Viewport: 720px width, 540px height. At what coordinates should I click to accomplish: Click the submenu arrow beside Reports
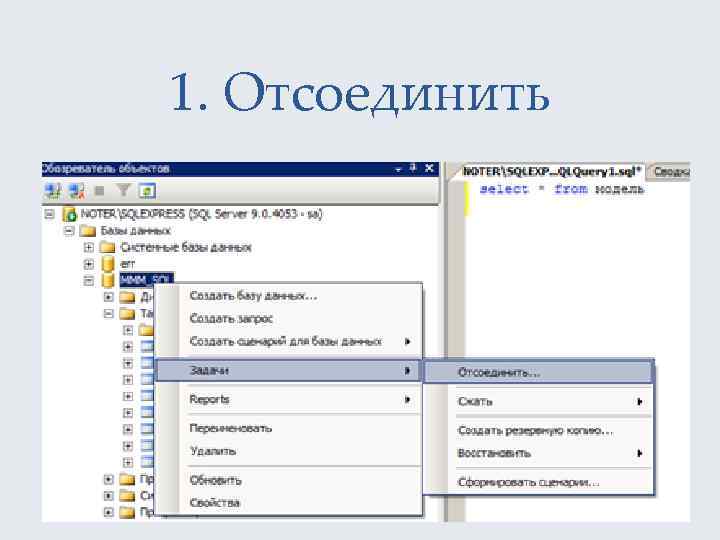(407, 399)
